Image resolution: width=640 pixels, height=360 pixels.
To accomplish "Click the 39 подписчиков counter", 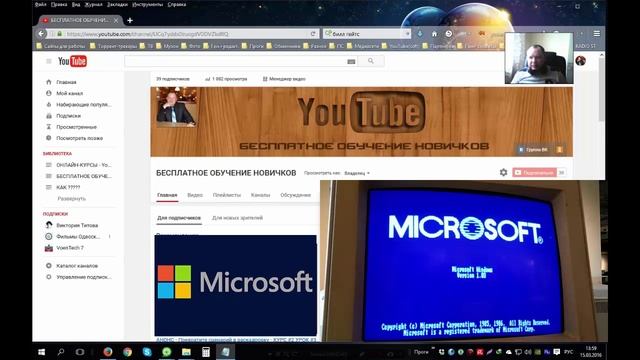I will (x=173, y=79).
